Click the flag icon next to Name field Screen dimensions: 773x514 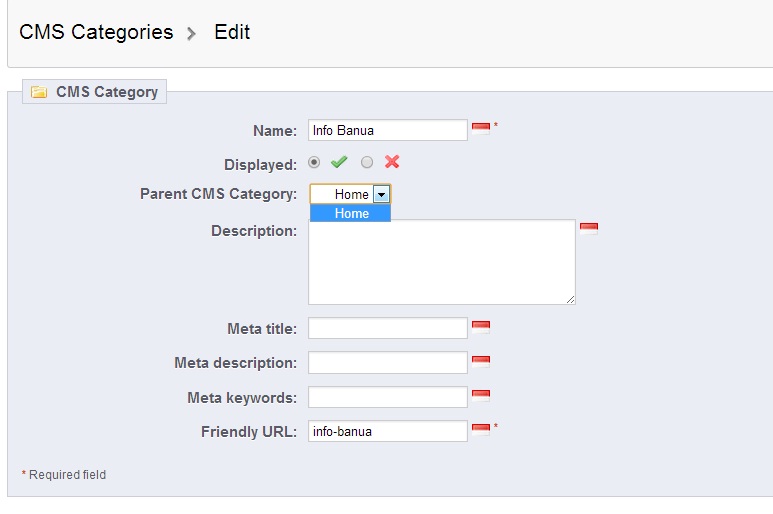click(481, 128)
